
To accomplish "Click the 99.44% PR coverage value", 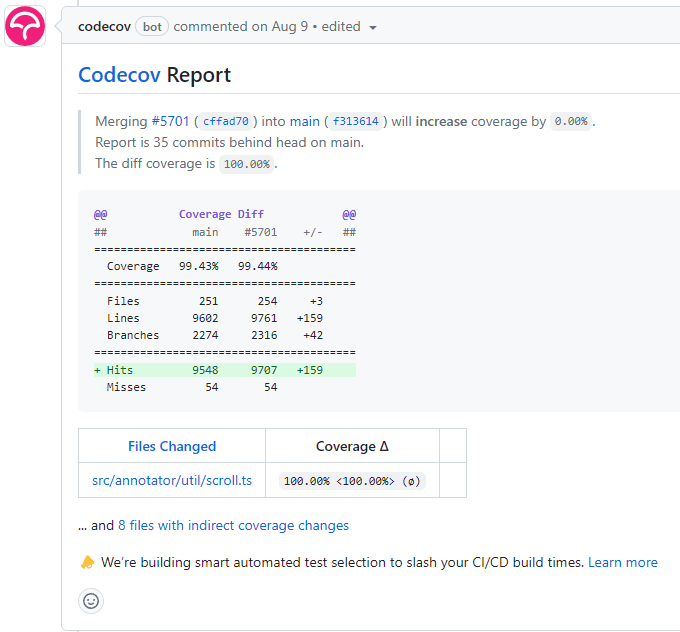I will tap(258, 266).
